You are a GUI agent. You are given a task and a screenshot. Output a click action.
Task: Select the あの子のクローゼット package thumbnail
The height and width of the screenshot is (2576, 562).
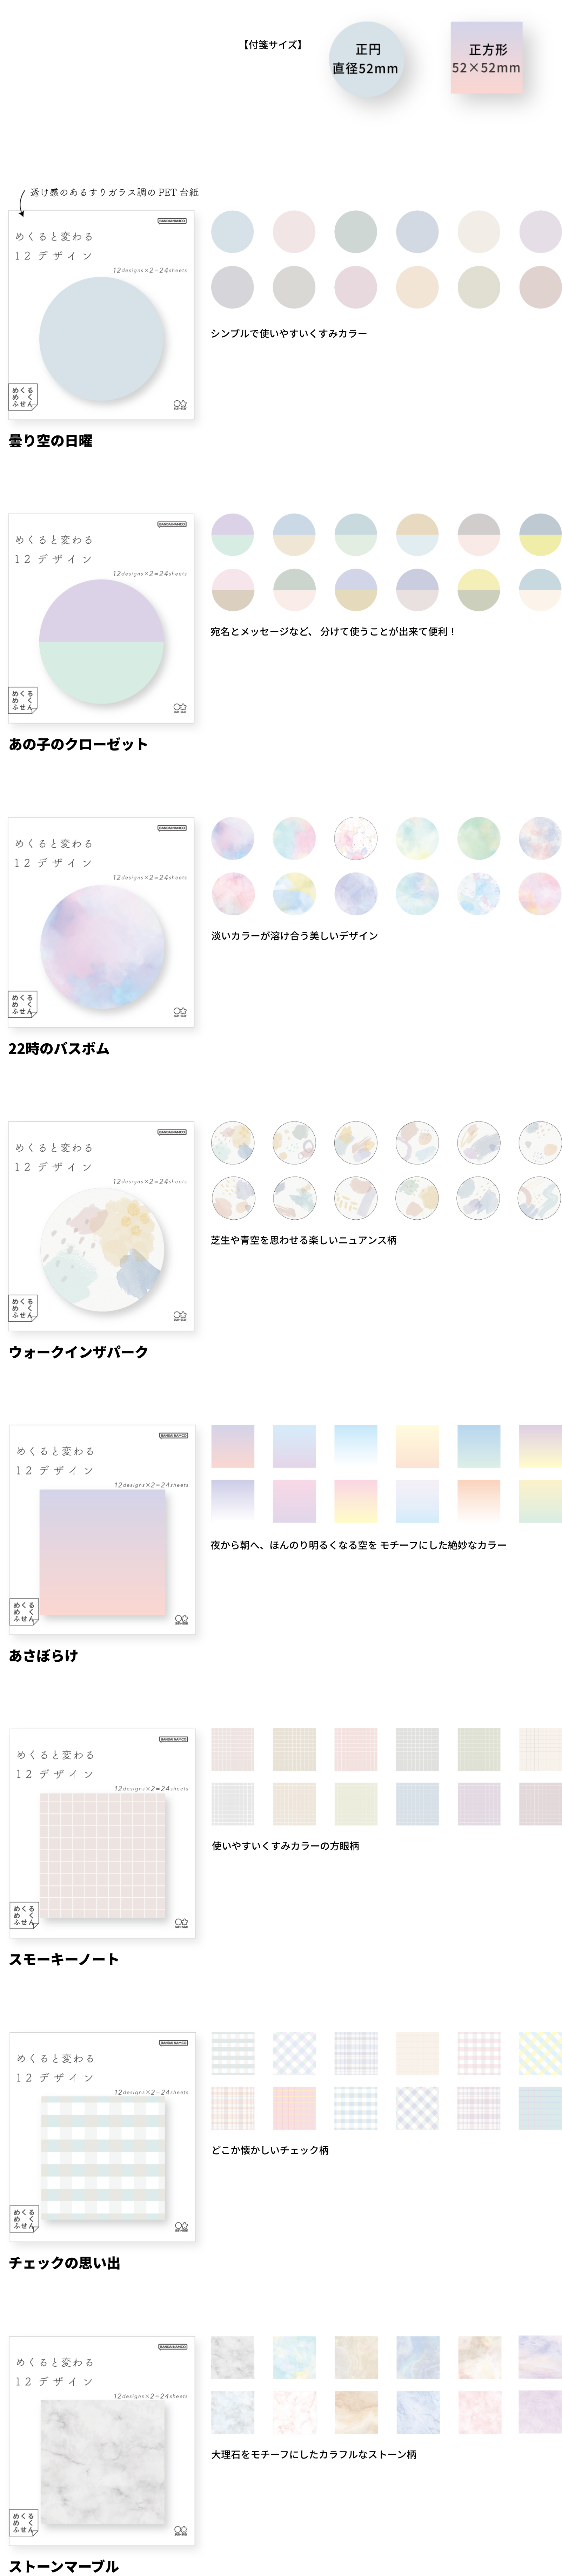point(101,618)
